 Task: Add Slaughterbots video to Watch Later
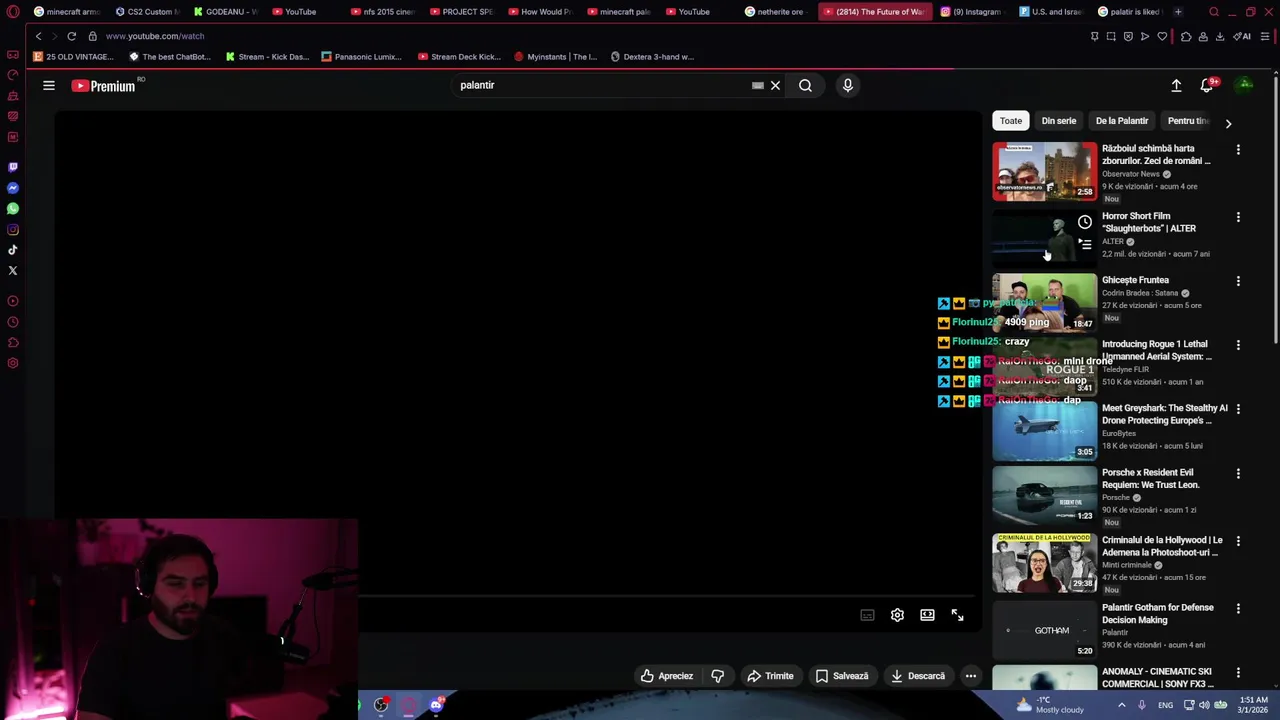pos(1085,222)
